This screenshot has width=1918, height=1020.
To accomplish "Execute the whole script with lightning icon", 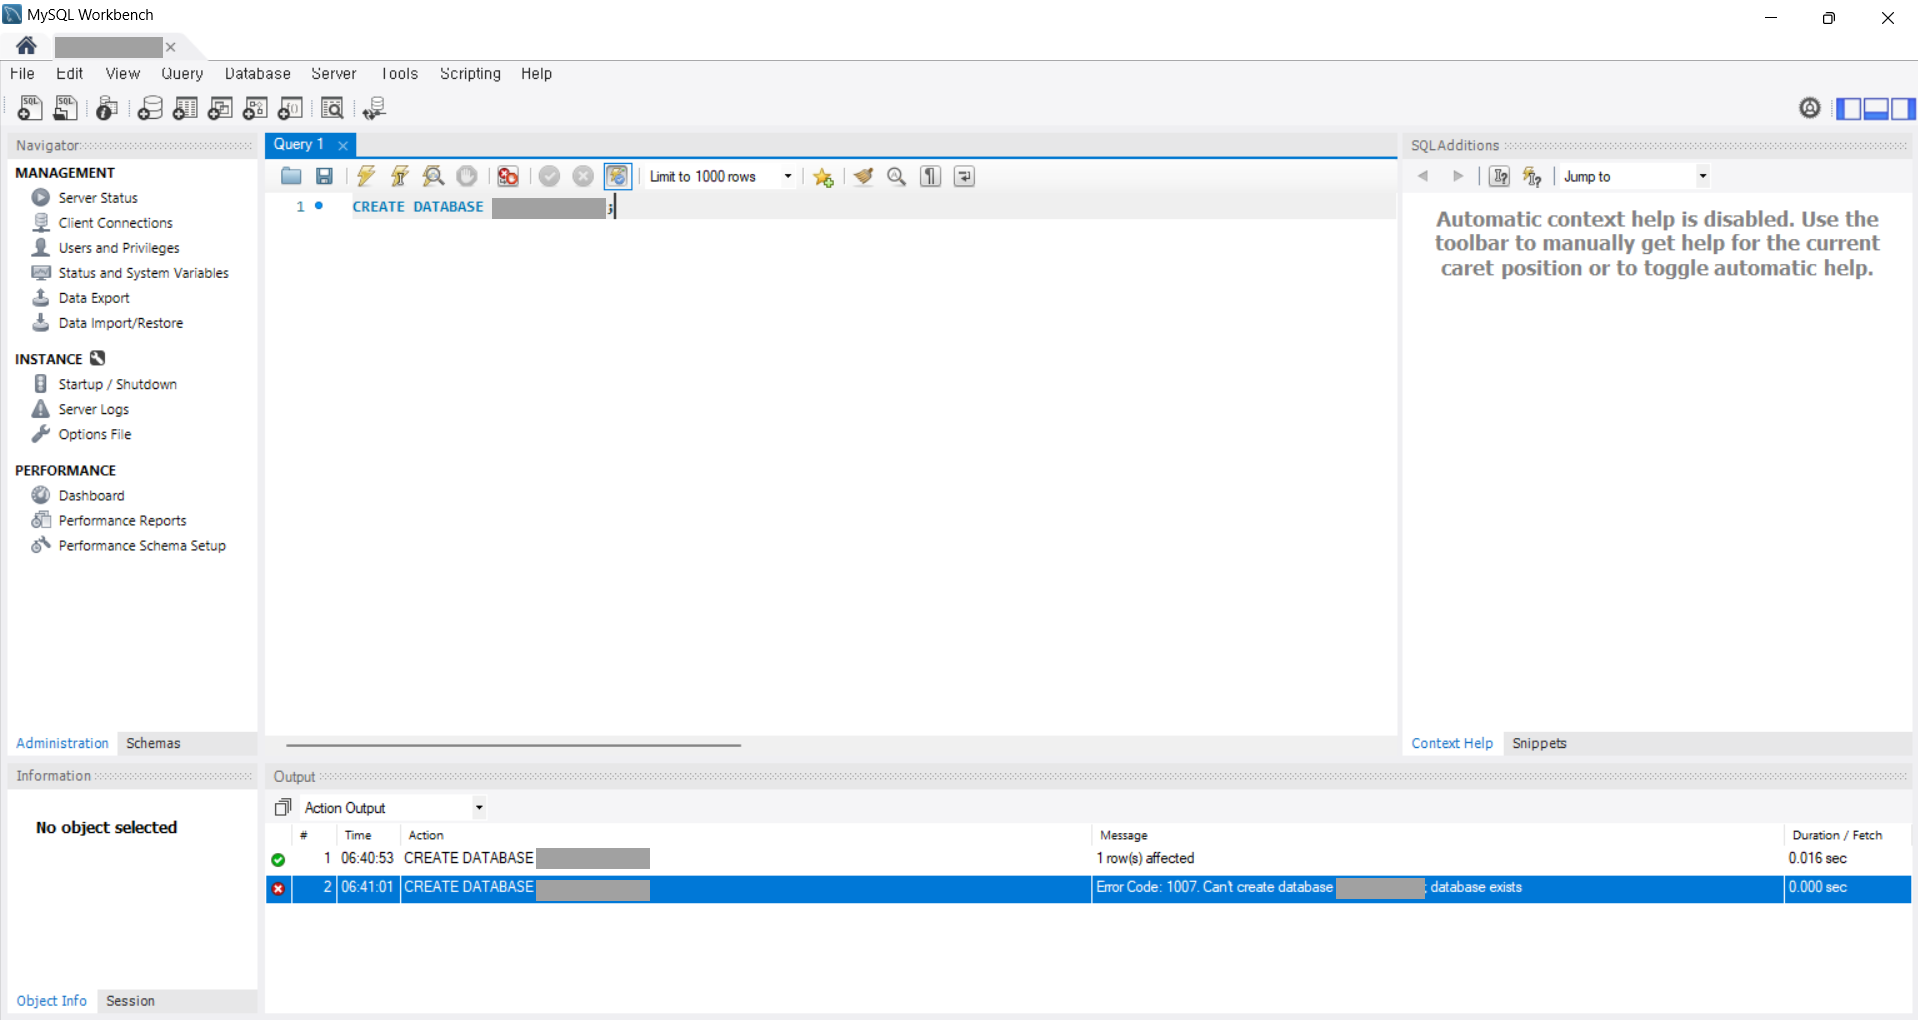I will pos(366,177).
